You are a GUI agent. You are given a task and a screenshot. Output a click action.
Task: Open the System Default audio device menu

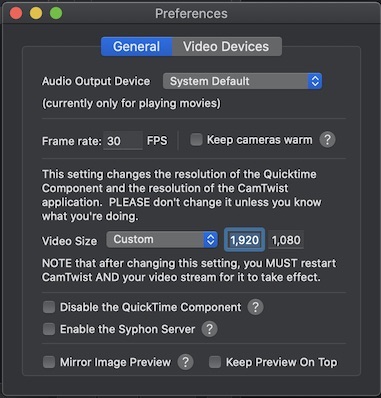[242, 81]
